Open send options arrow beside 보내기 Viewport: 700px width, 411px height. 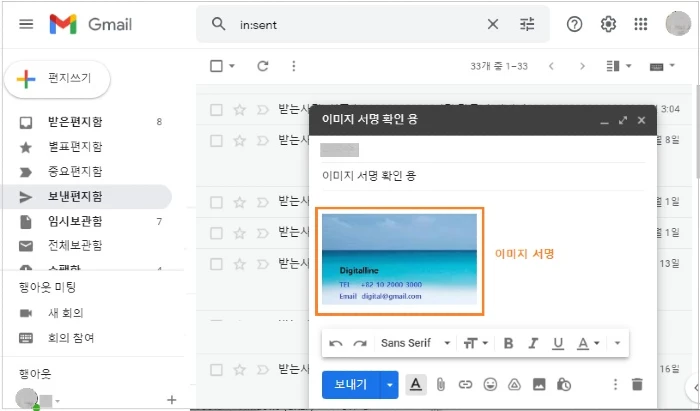coord(389,384)
